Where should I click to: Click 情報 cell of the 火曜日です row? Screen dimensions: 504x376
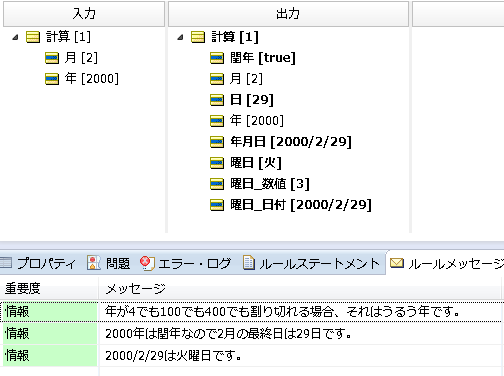point(49,356)
